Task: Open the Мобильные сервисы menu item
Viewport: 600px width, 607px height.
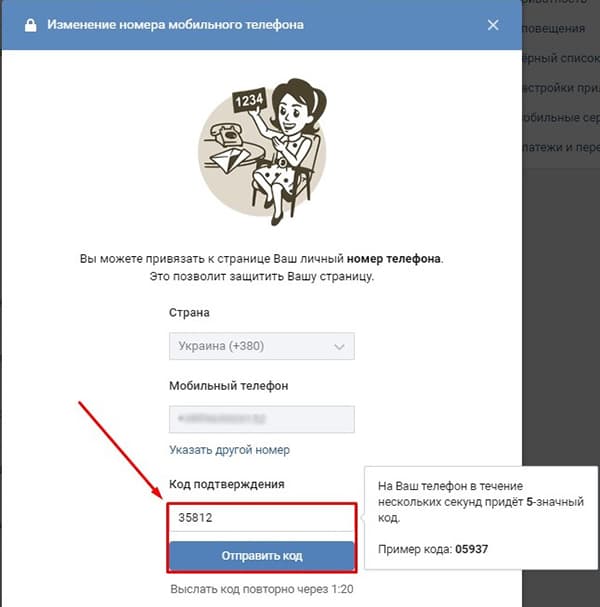Action: tap(561, 117)
